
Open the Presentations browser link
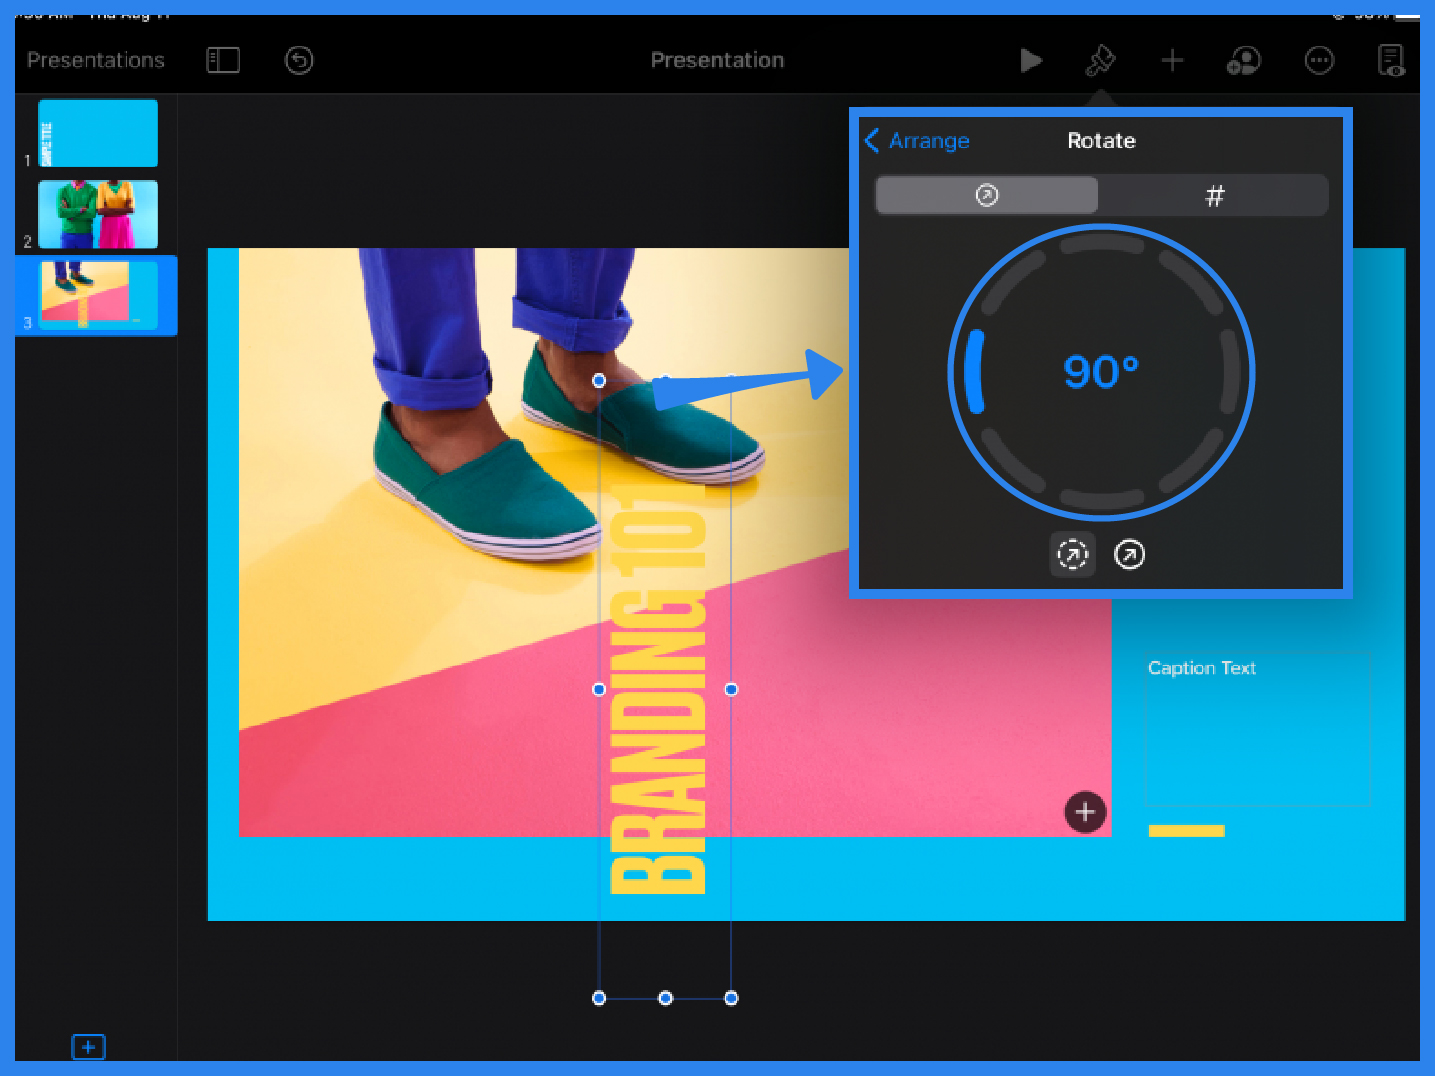pyautogui.click(x=96, y=60)
